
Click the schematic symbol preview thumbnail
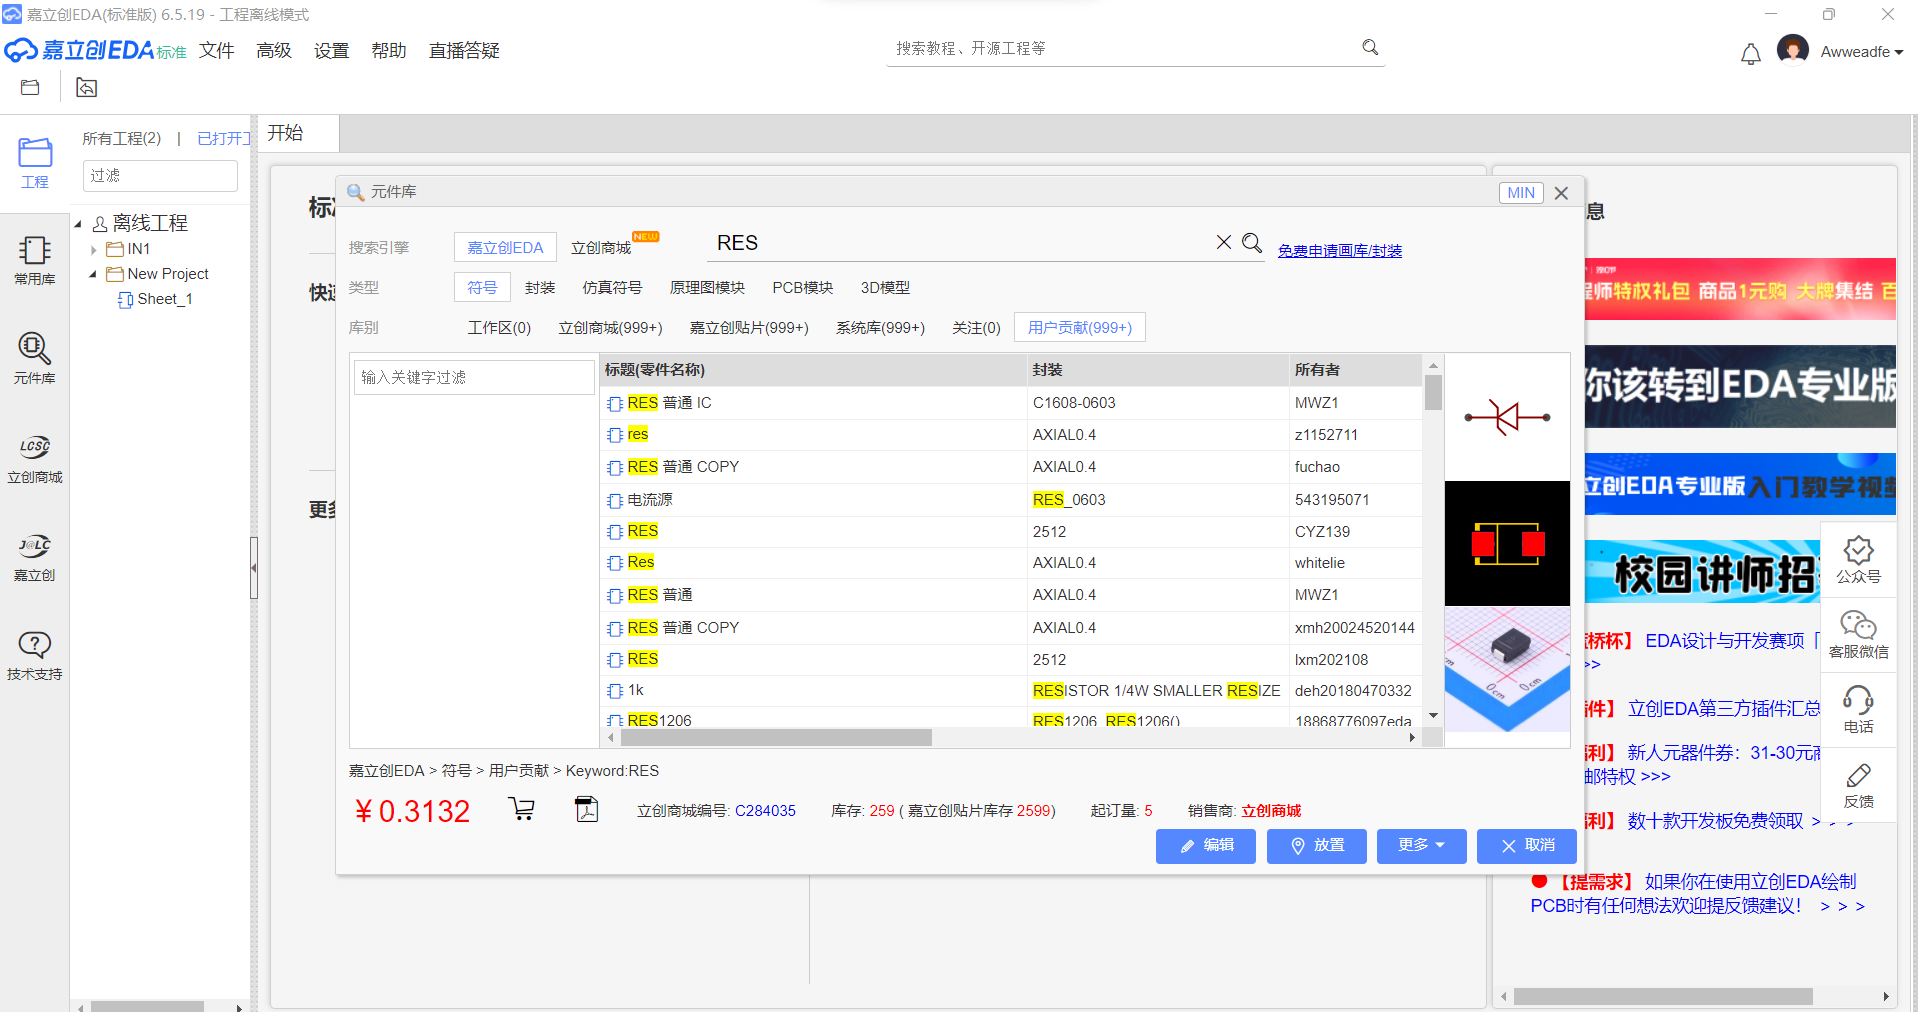pyautogui.click(x=1507, y=417)
